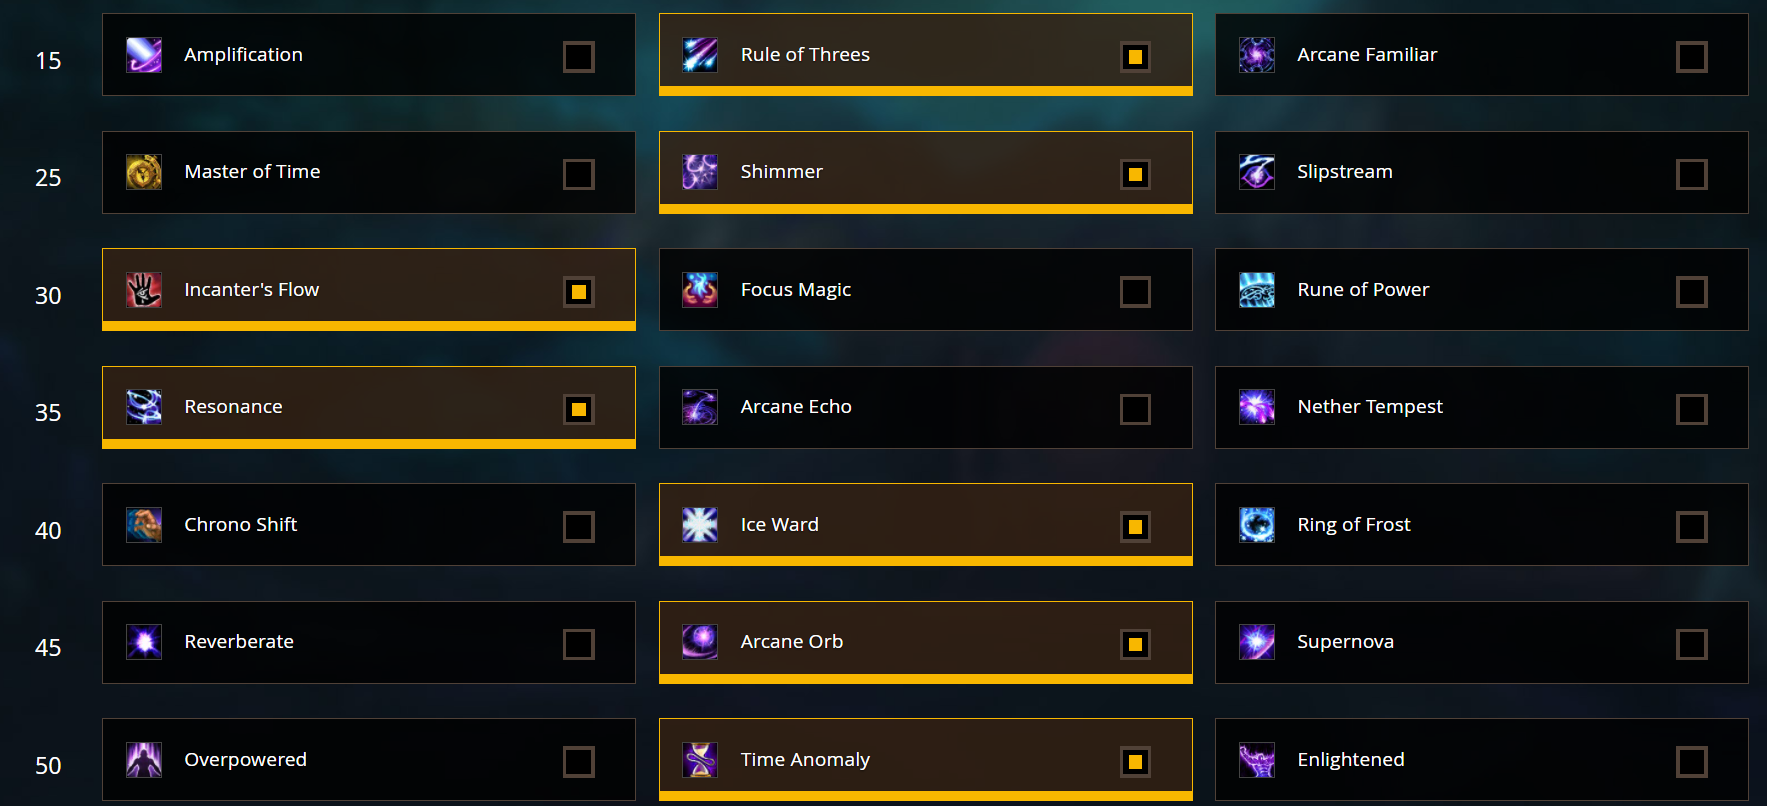Screen dimensions: 1767x806
Task: Uncheck the Incanter's Flow checkbox
Action: click(x=579, y=291)
